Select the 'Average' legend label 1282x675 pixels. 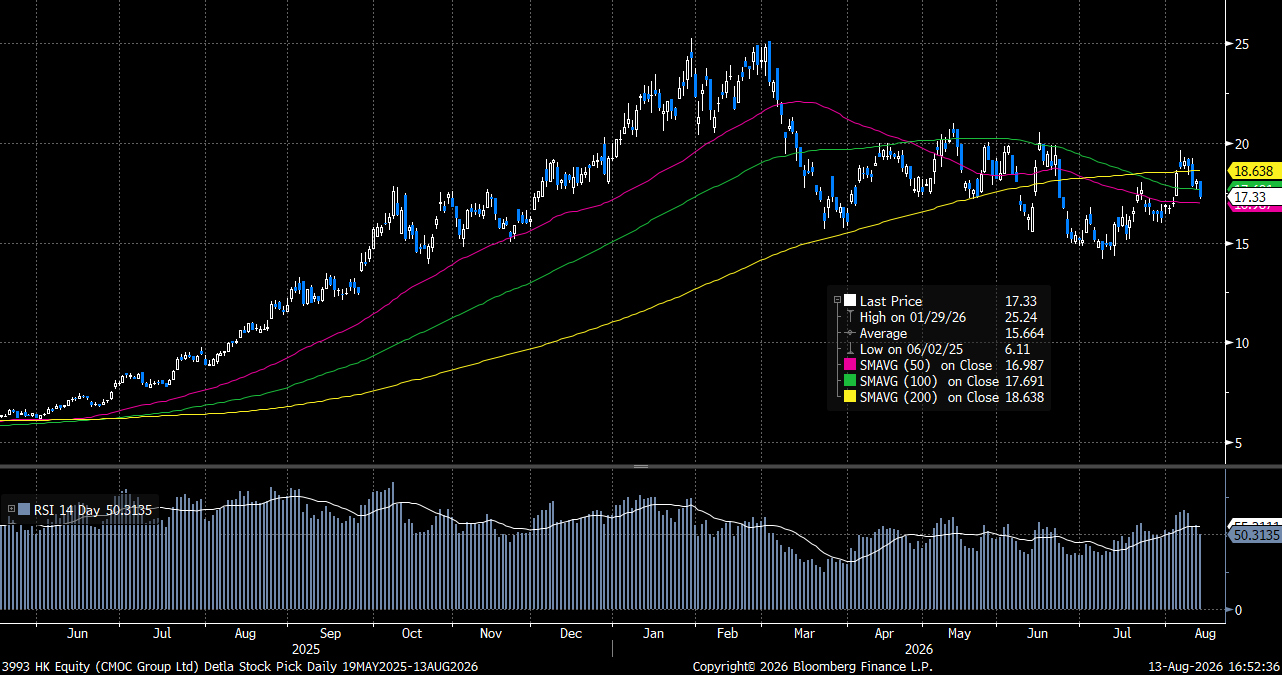pos(884,333)
